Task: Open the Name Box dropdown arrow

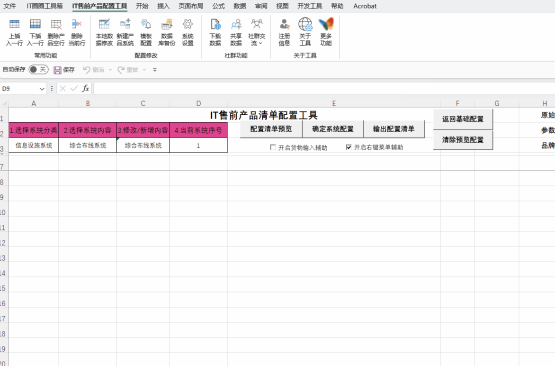Action: point(42,89)
